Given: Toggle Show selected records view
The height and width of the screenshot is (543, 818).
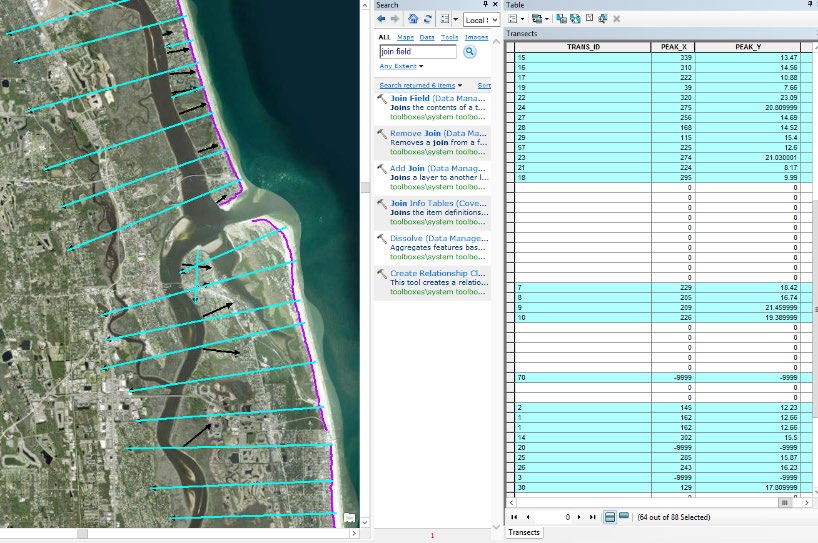Looking at the screenshot, I should coord(623,516).
